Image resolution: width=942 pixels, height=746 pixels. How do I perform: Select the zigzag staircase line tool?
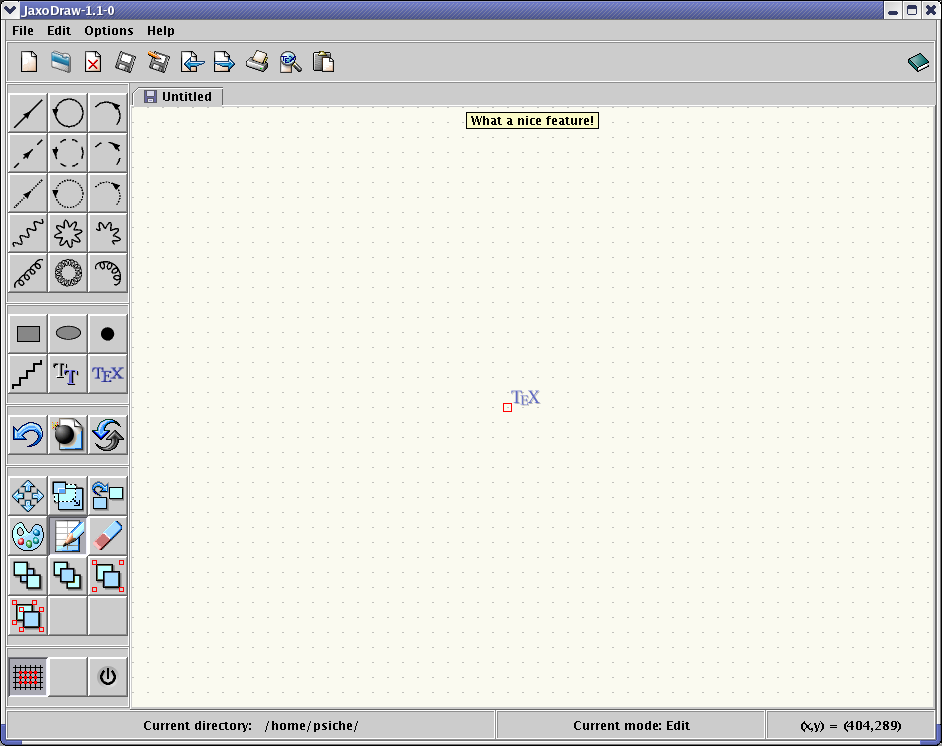pyautogui.click(x=28, y=374)
